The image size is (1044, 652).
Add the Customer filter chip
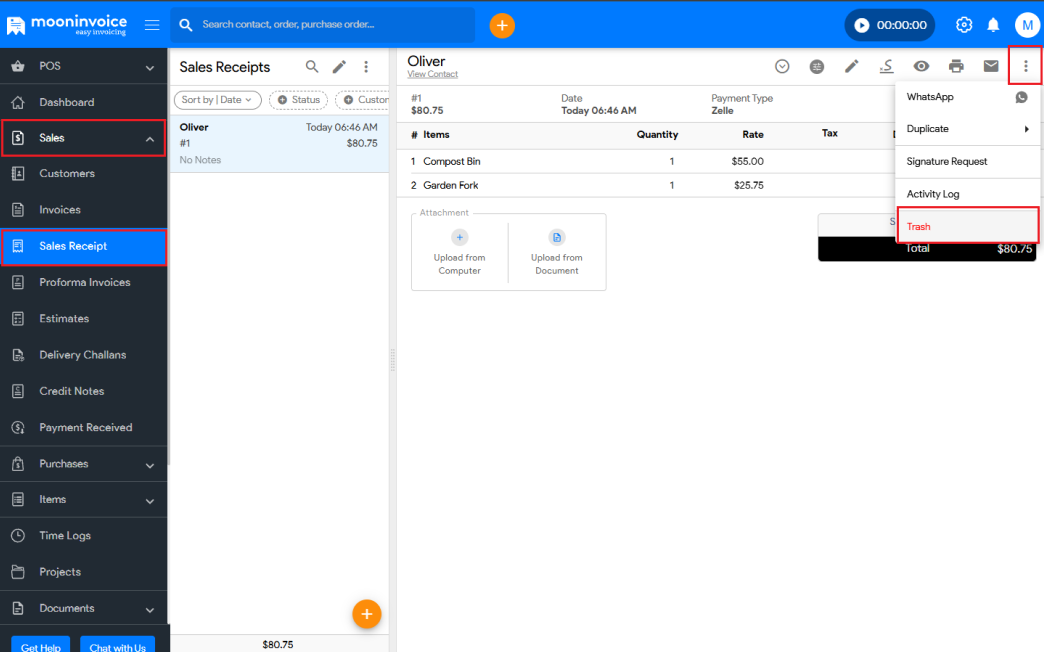click(x=363, y=100)
